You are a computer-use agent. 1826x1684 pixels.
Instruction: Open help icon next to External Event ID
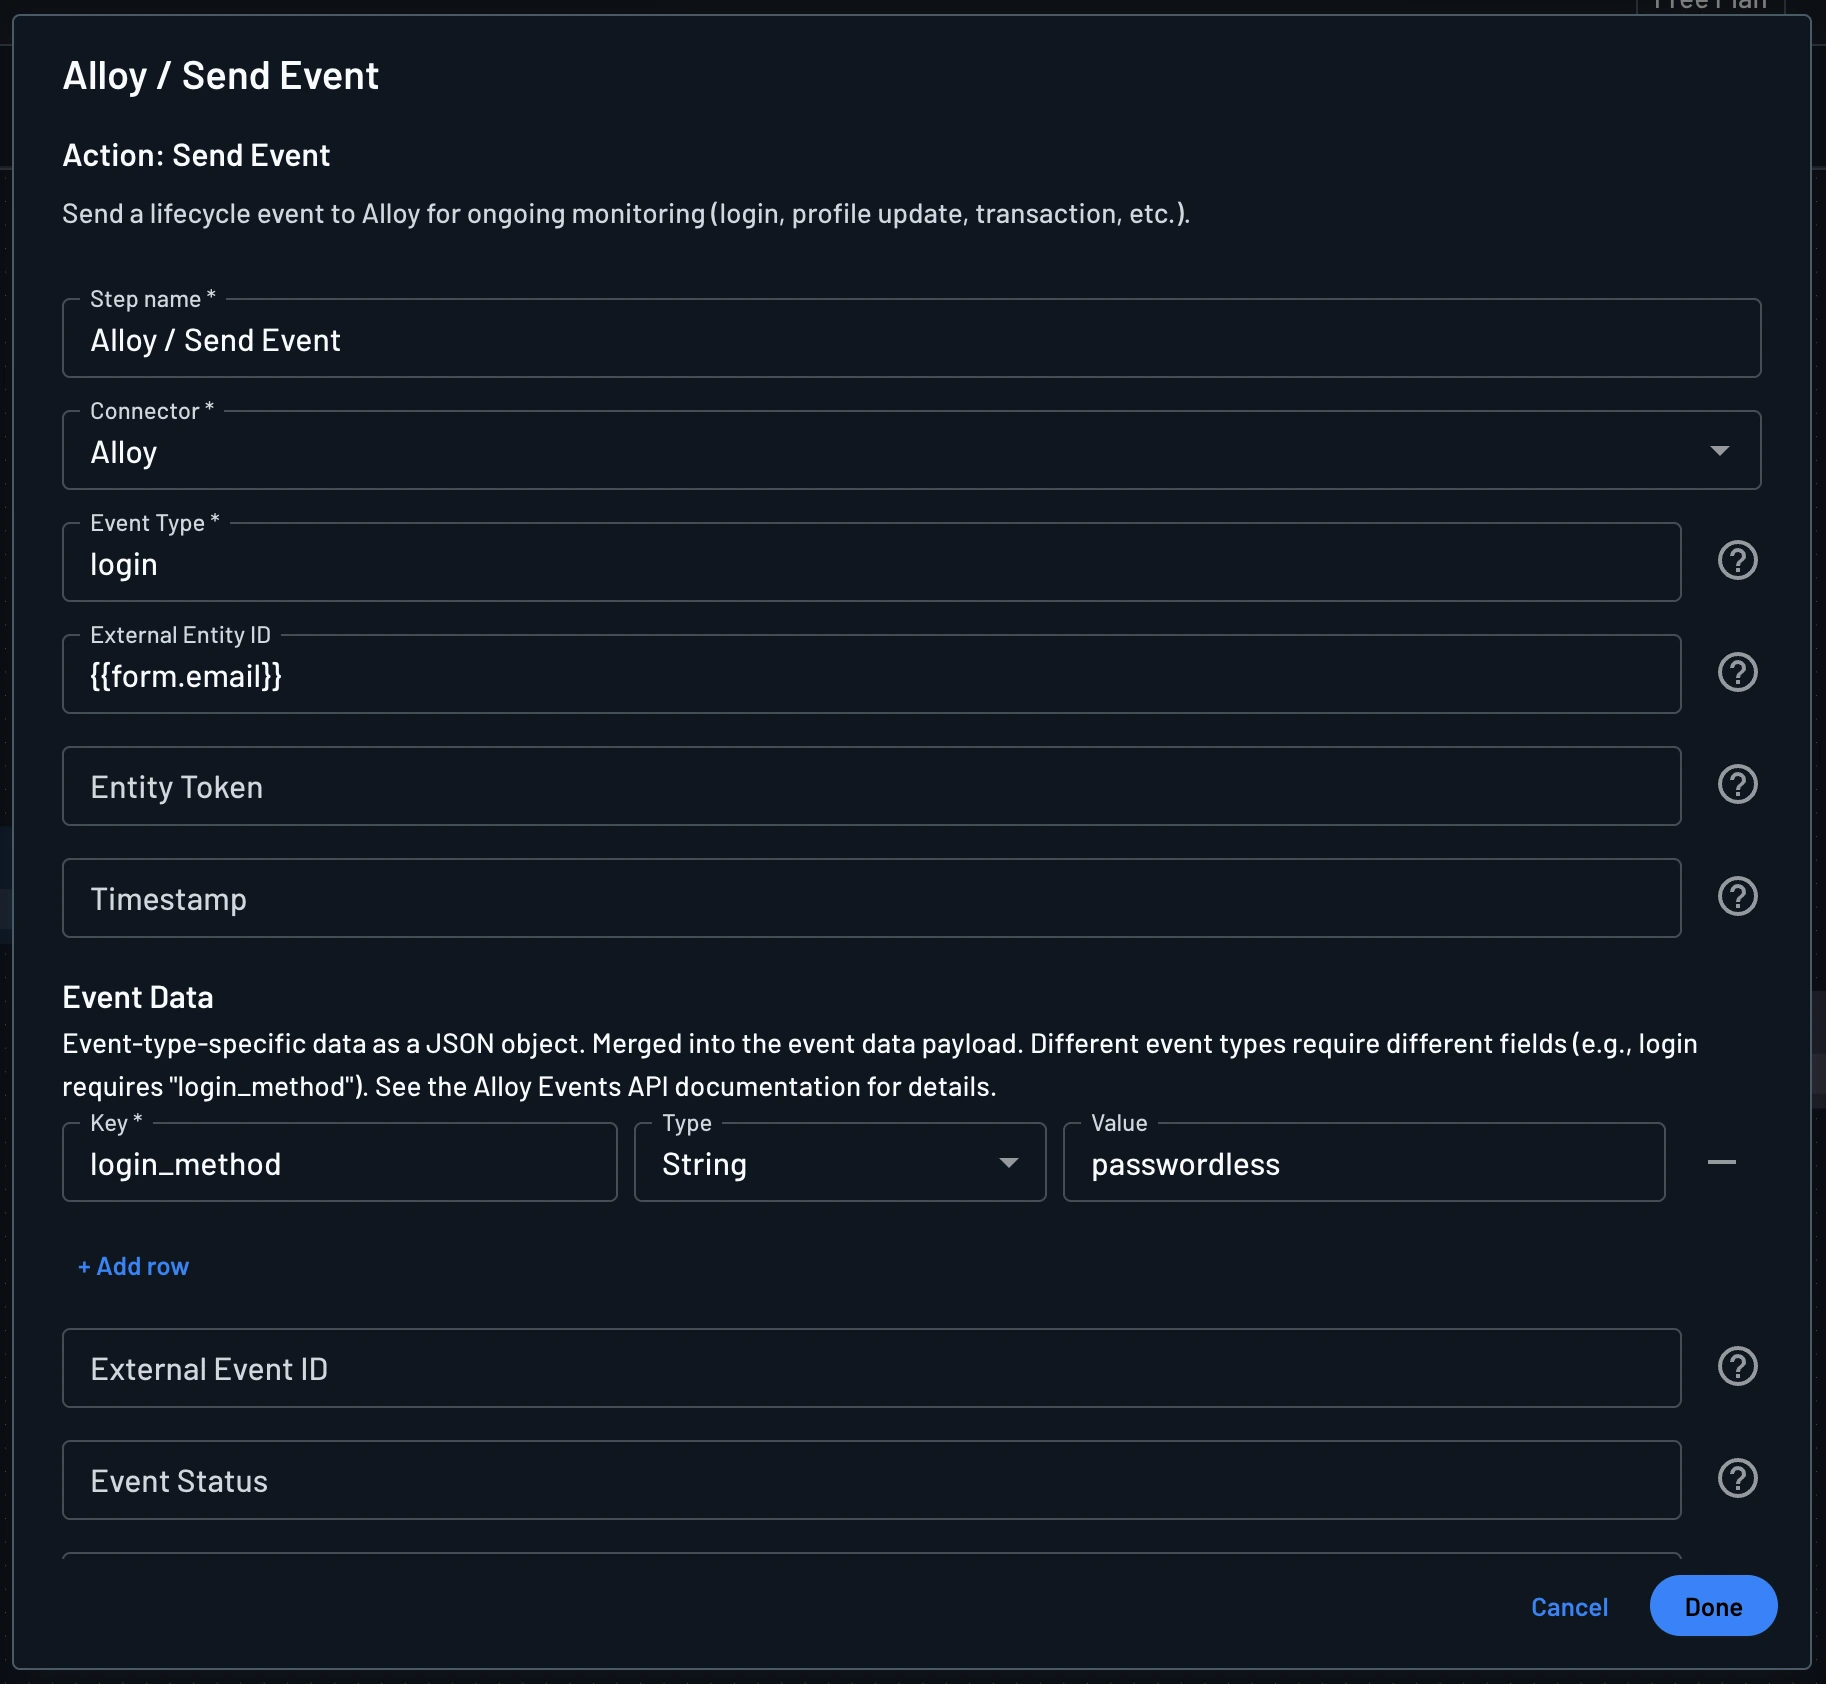coord(1737,1366)
